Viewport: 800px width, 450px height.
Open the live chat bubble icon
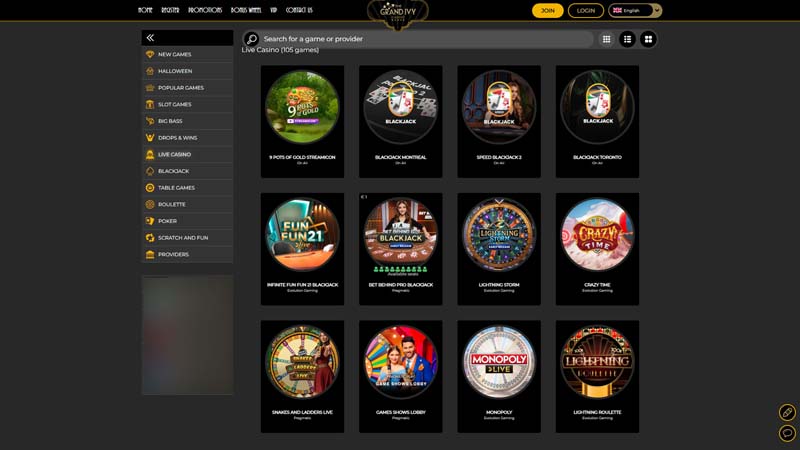787,433
